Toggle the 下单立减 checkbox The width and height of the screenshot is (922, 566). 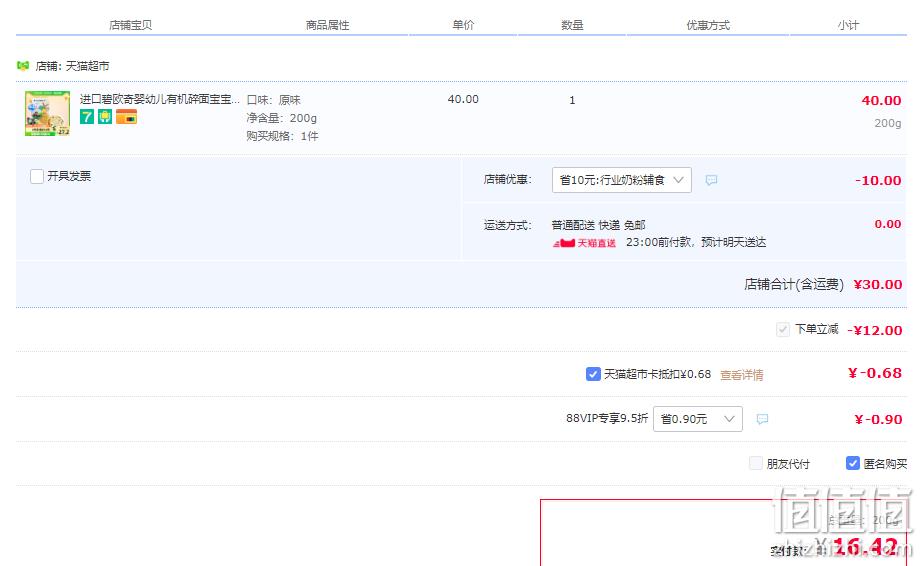click(x=783, y=330)
